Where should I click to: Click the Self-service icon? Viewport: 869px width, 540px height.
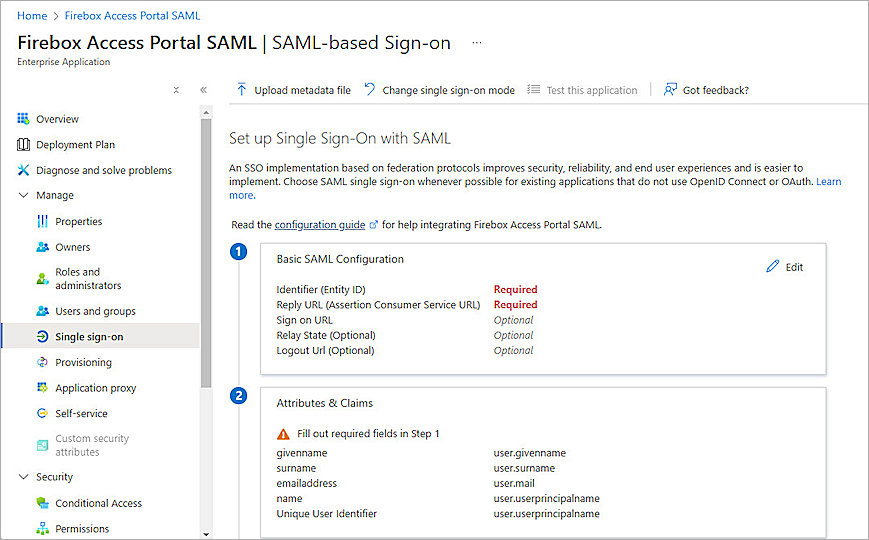[x=42, y=413]
